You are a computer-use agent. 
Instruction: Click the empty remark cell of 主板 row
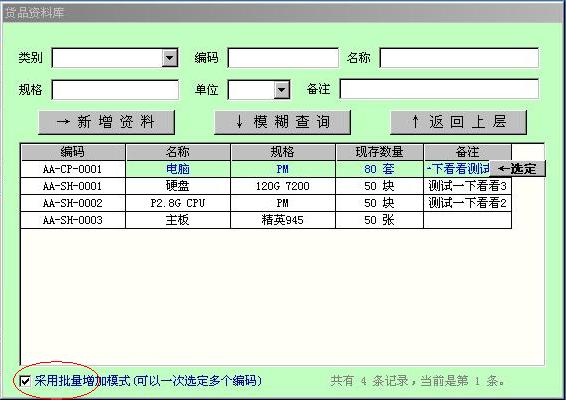pyautogui.click(x=468, y=220)
